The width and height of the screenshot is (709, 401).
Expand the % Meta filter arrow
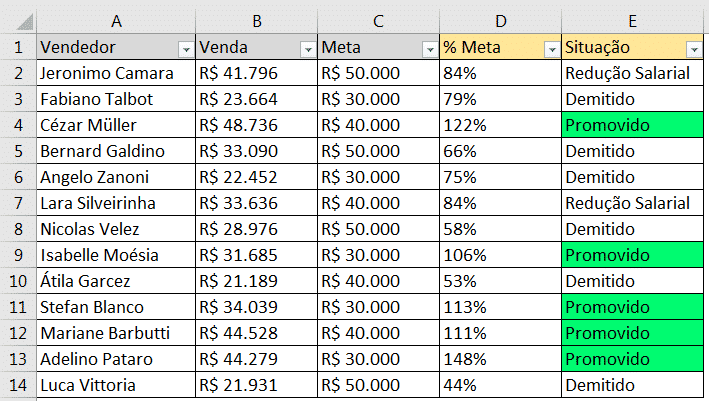pos(551,48)
